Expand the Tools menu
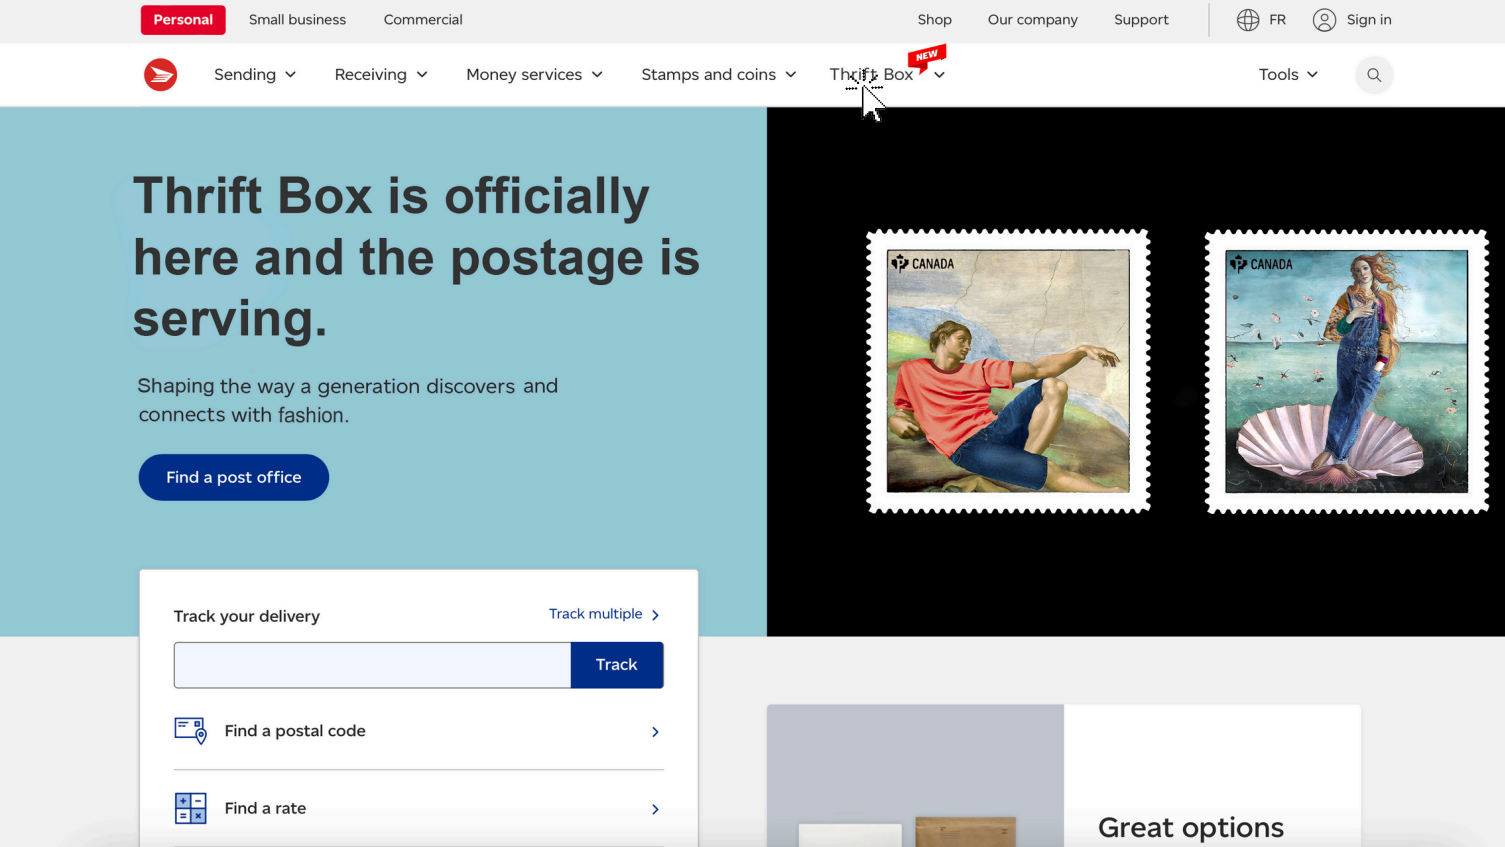This screenshot has height=847, width=1505. (x=1288, y=75)
